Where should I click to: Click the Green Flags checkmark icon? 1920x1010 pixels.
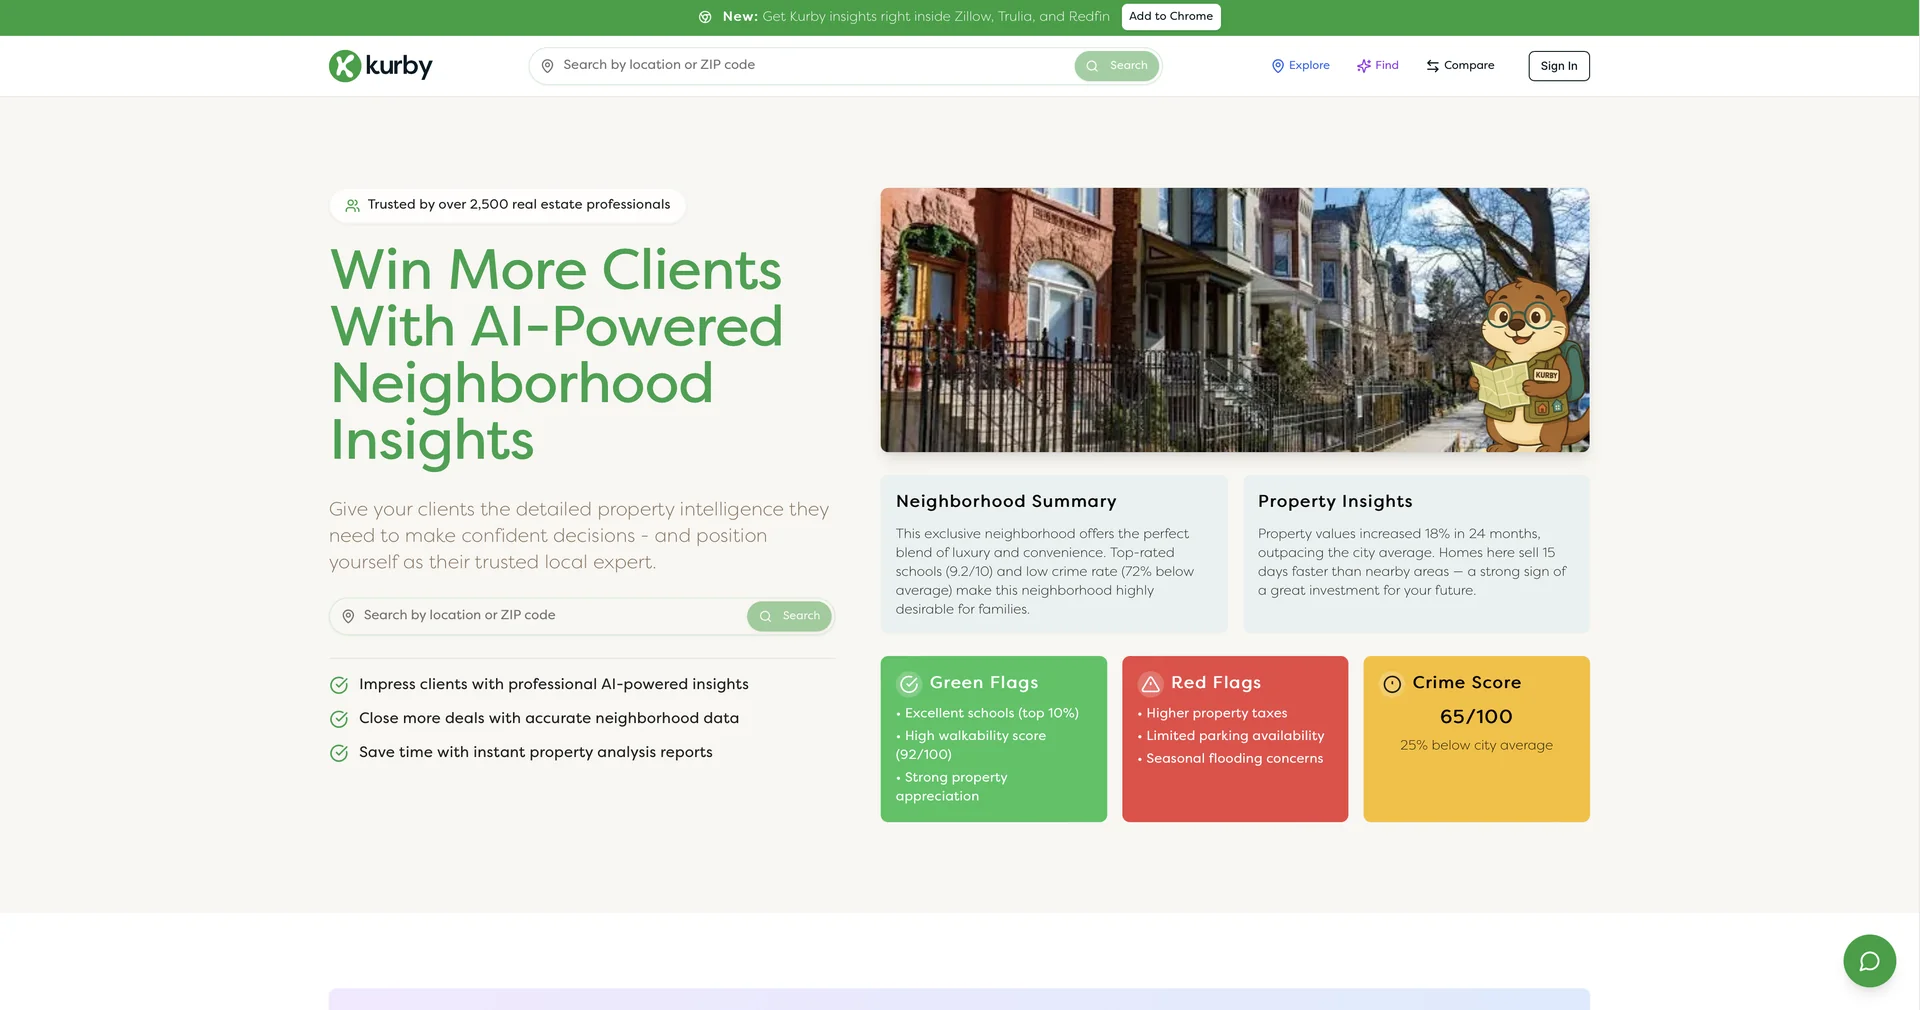click(x=909, y=684)
